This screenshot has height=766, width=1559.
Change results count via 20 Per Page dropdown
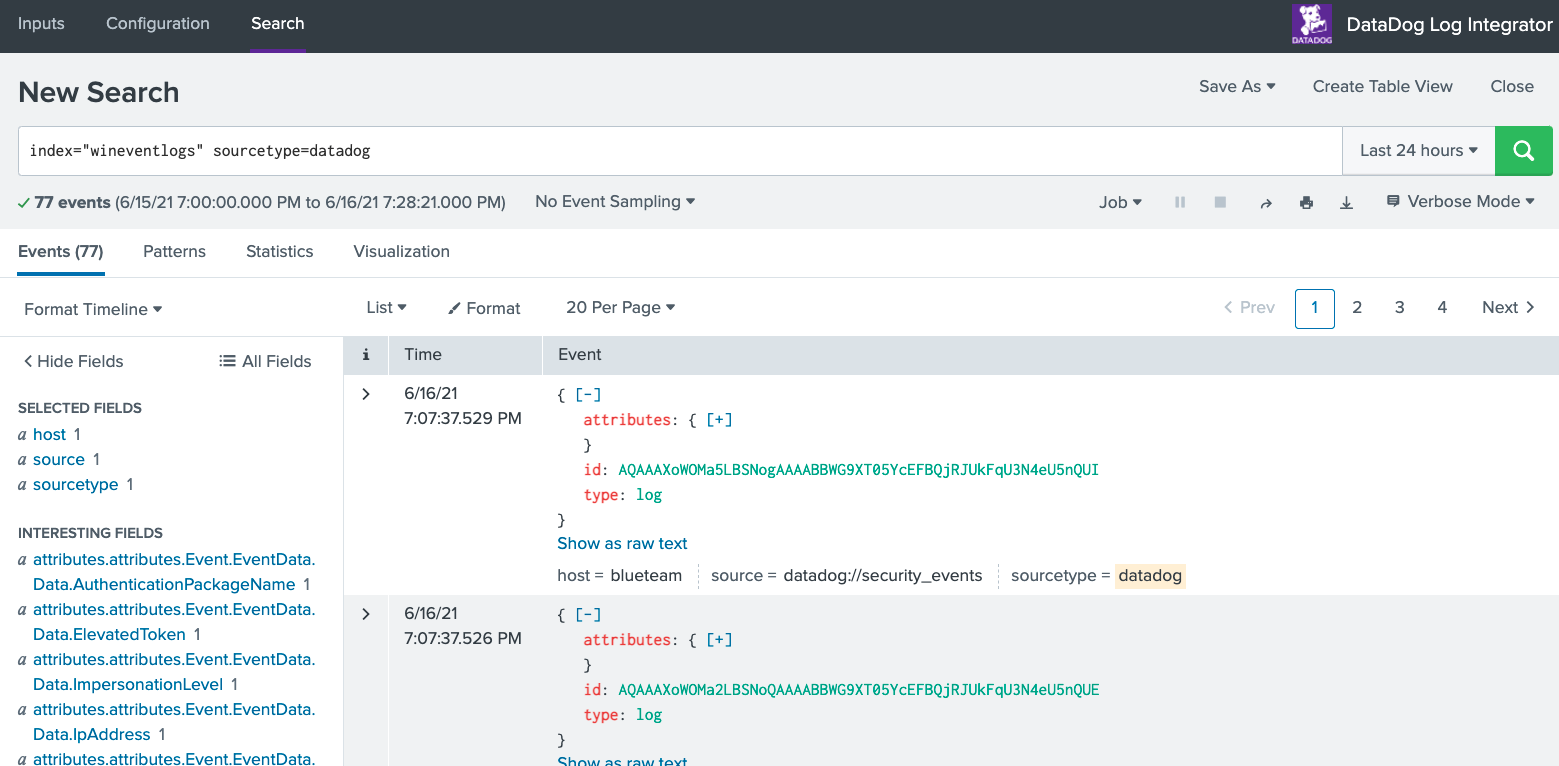620,307
